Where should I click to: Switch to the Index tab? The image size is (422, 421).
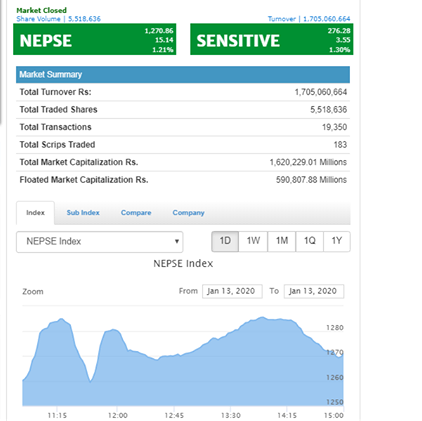tap(35, 213)
